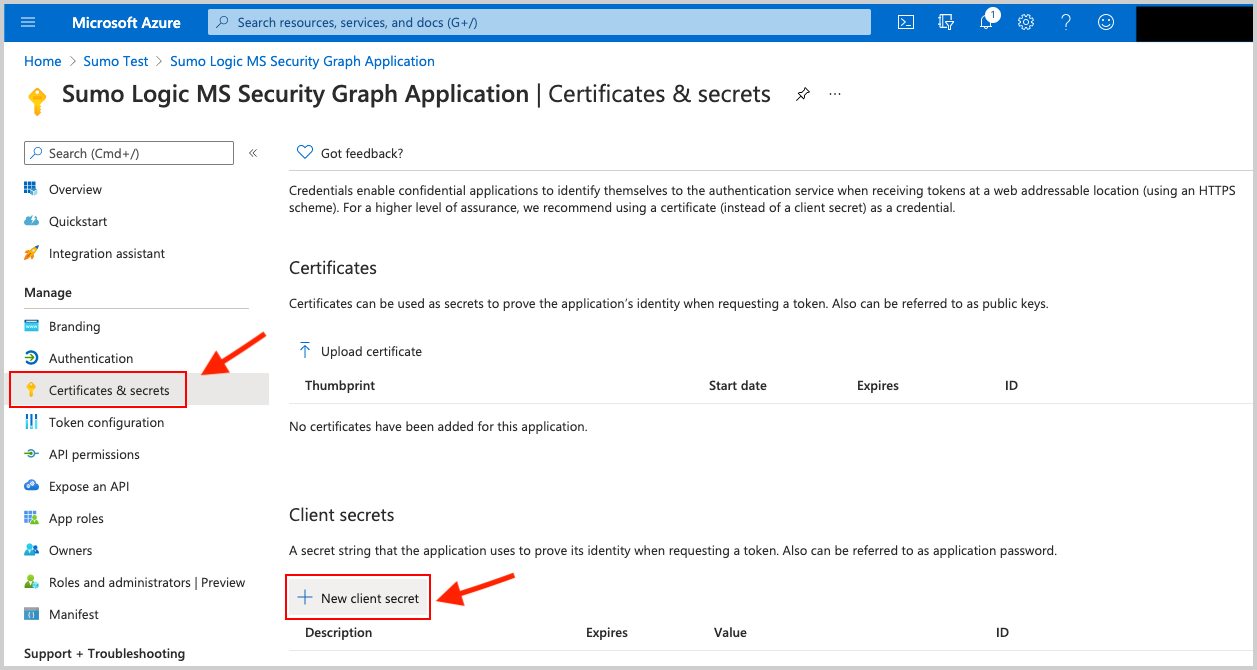
Task: Open portal settings gear
Action: [1025, 21]
